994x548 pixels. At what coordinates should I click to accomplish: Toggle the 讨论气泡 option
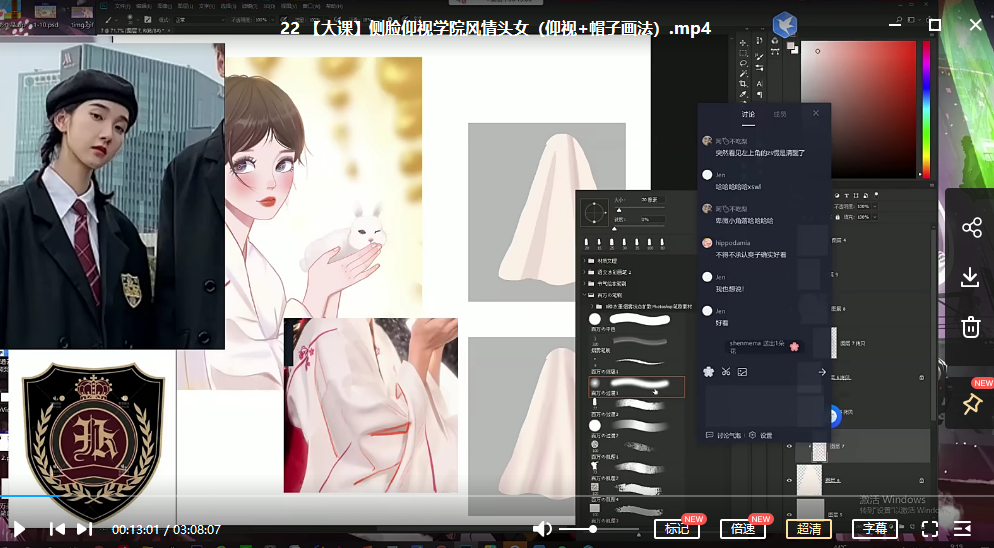tap(725, 435)
